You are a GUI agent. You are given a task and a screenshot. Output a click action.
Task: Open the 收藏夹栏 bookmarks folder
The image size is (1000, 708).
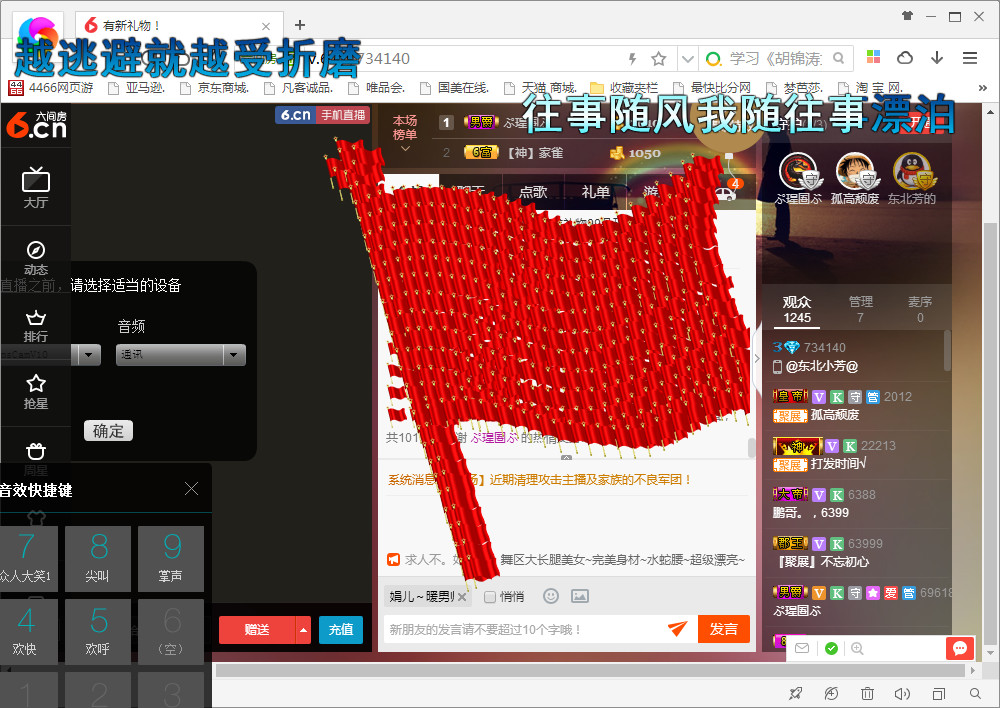click(x=624, y=87)
